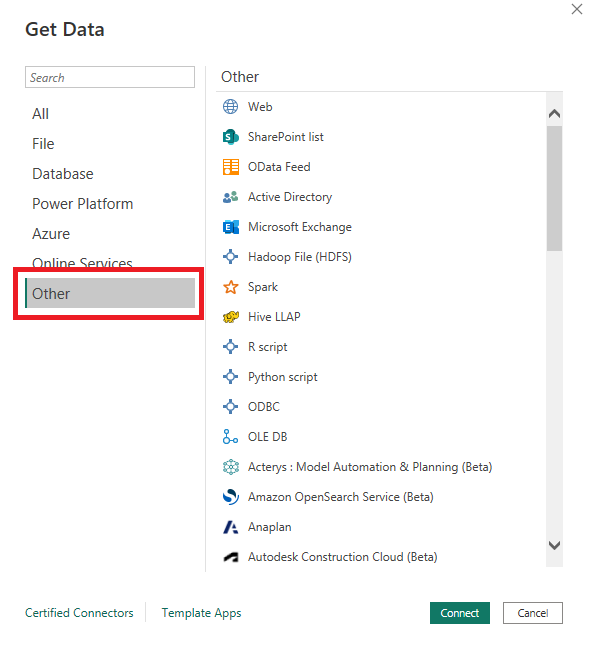The height and width of the screenshot is (651, 591).
Task: Click the scrollbar down arrow
Action: click(x=554, y=545)
